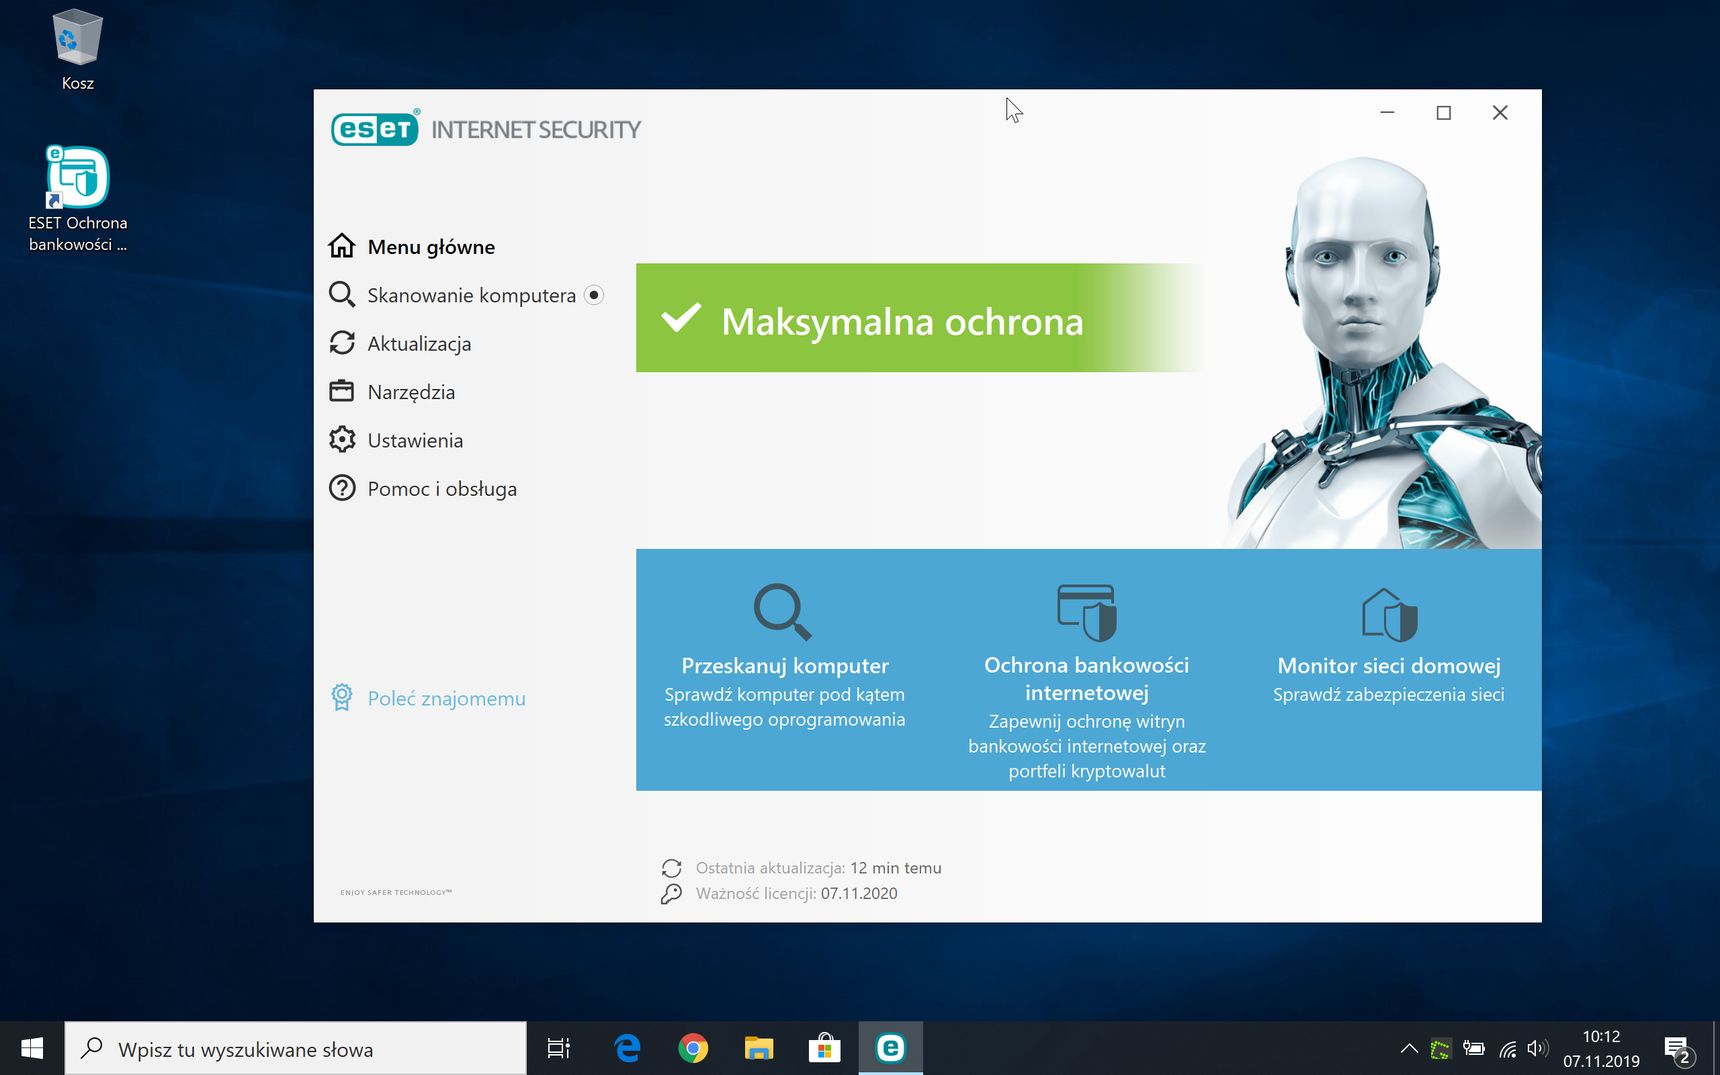Click Sprawdź zabezpieczenia sieci description

[x=1389, y=695]
